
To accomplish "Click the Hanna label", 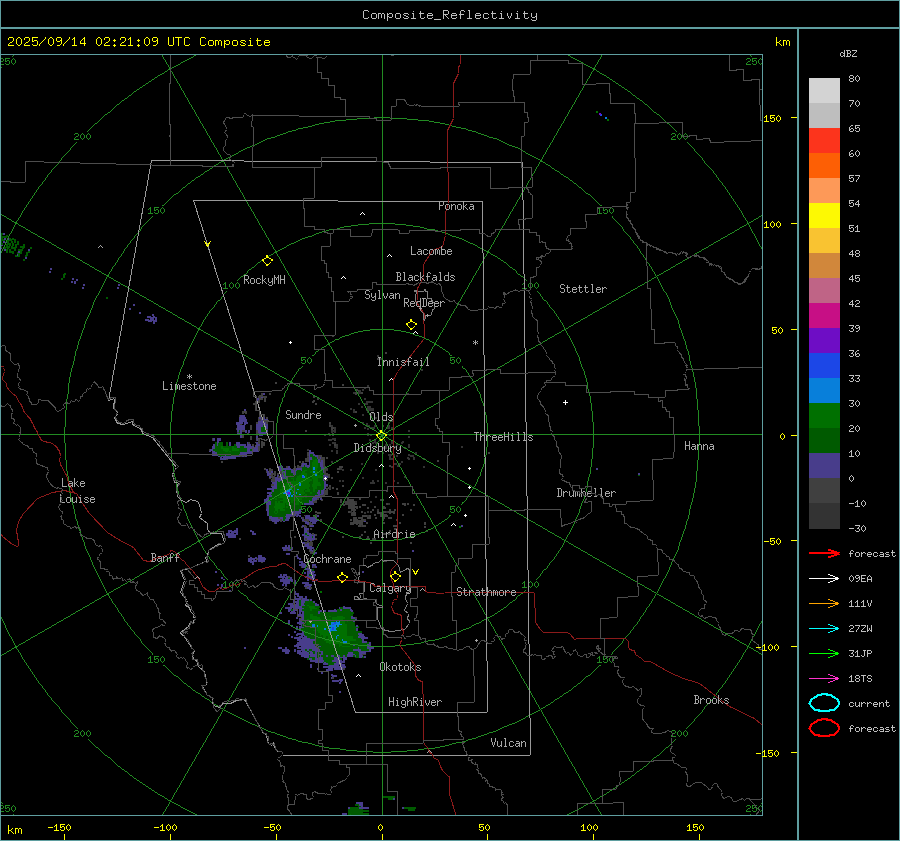I will (x=699, y=446).
